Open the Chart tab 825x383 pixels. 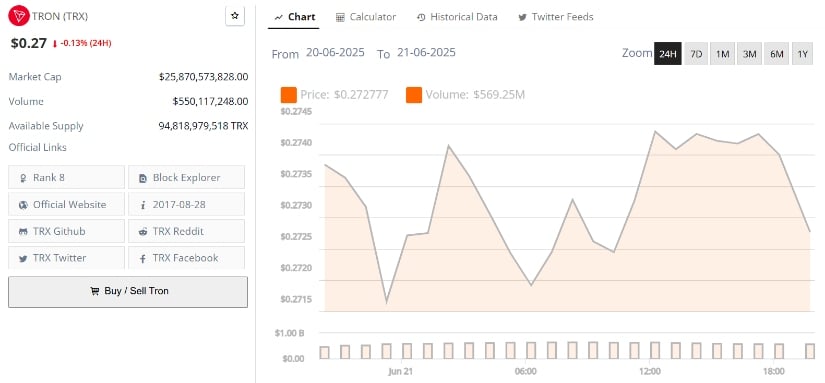[295, 17]
